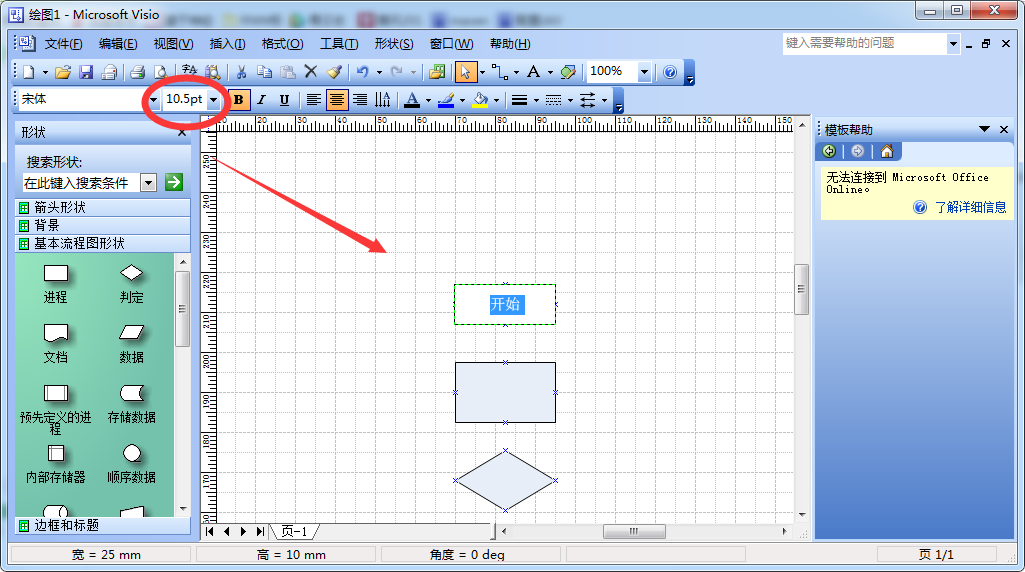Open the 格式(O) menu
The image size is (1025, 572).
(282, 44)
